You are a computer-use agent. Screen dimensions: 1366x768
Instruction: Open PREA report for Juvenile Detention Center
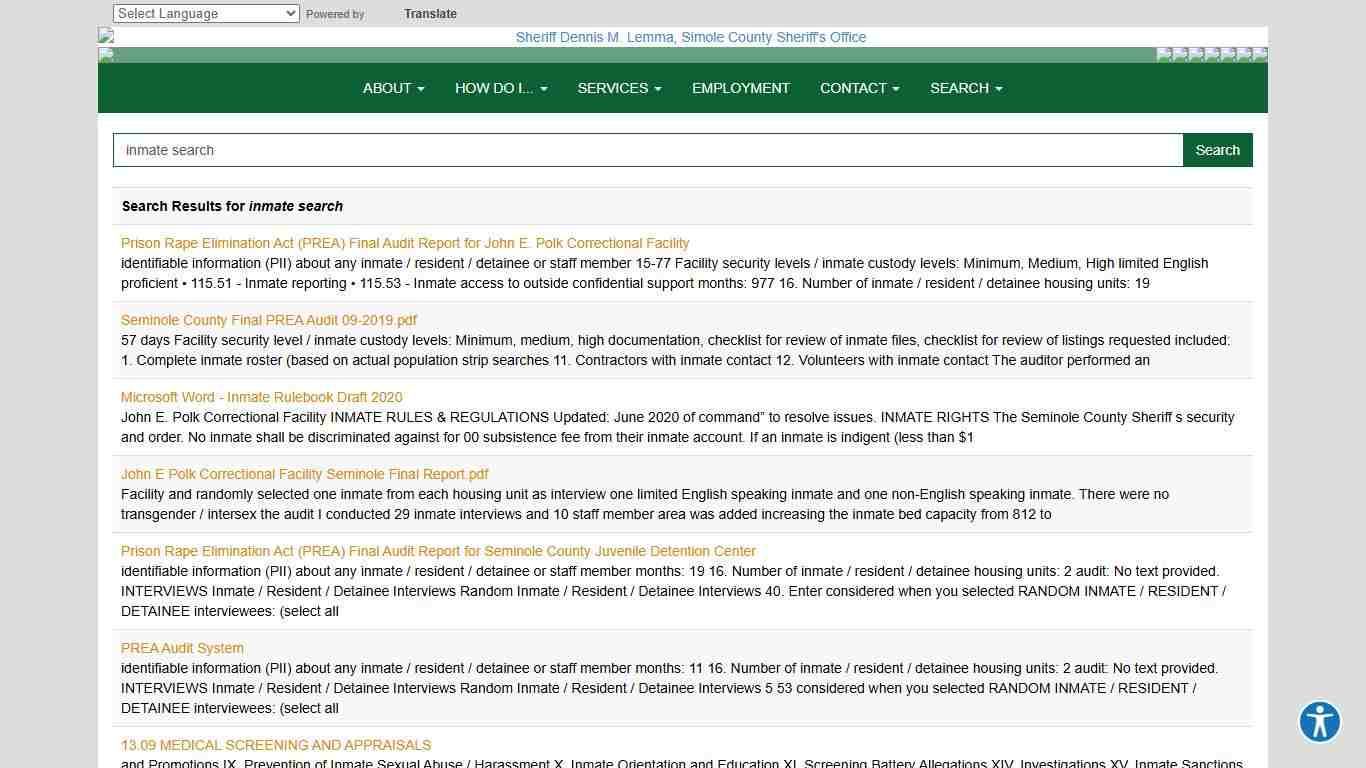[438, 551]
